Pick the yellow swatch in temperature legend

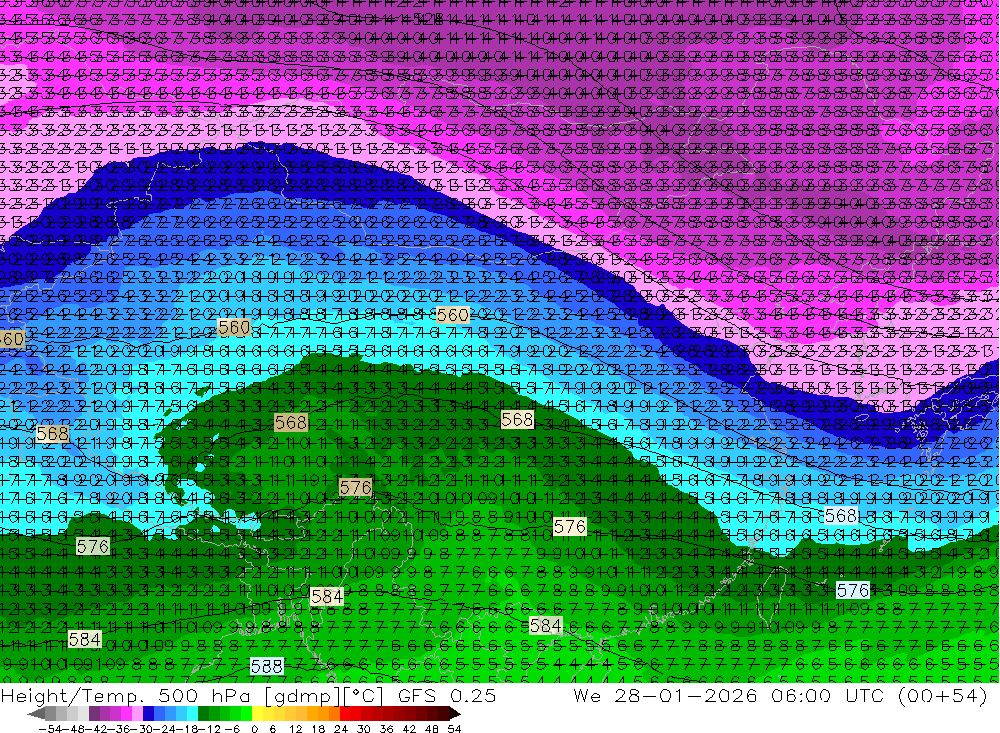click(x=257, y=713)
